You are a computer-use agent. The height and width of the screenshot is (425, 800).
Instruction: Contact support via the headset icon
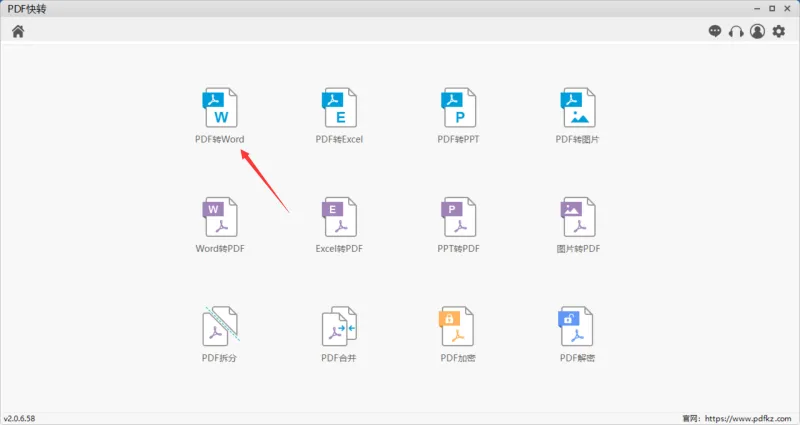point(736,32)
